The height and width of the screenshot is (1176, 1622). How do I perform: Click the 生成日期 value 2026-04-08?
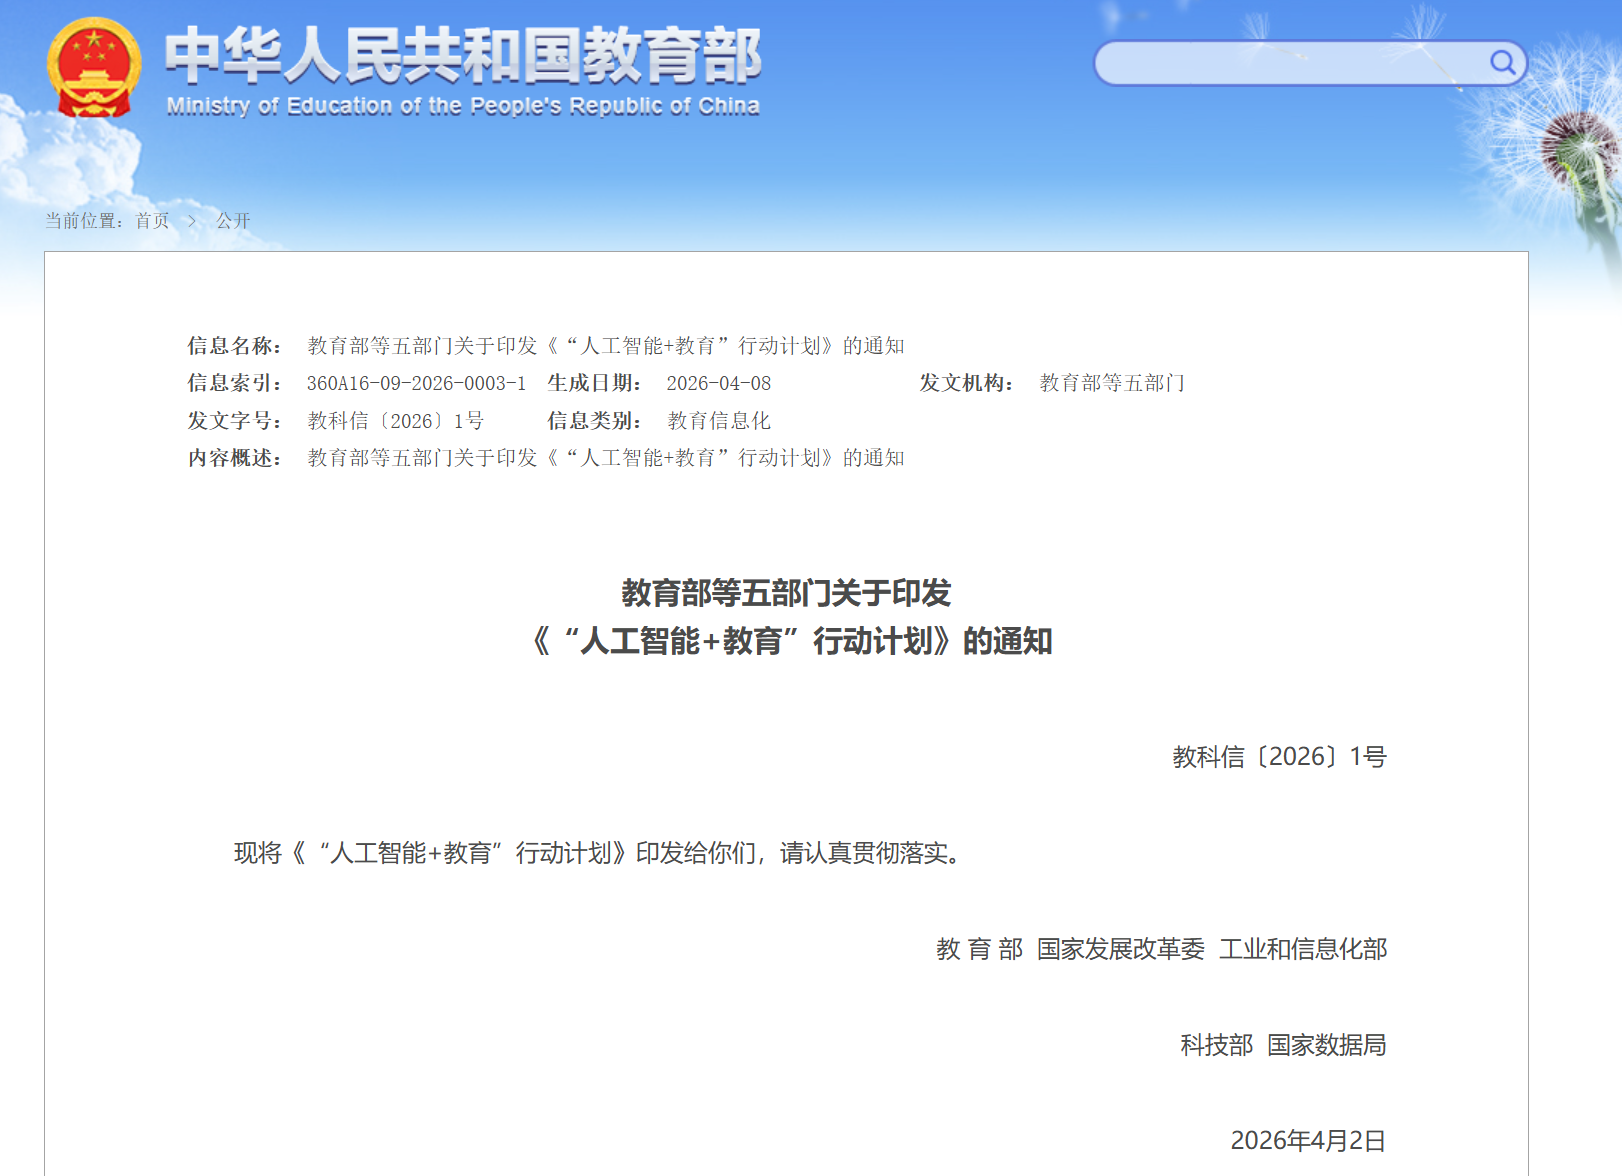pyautogui.click(x=718, y=383)
